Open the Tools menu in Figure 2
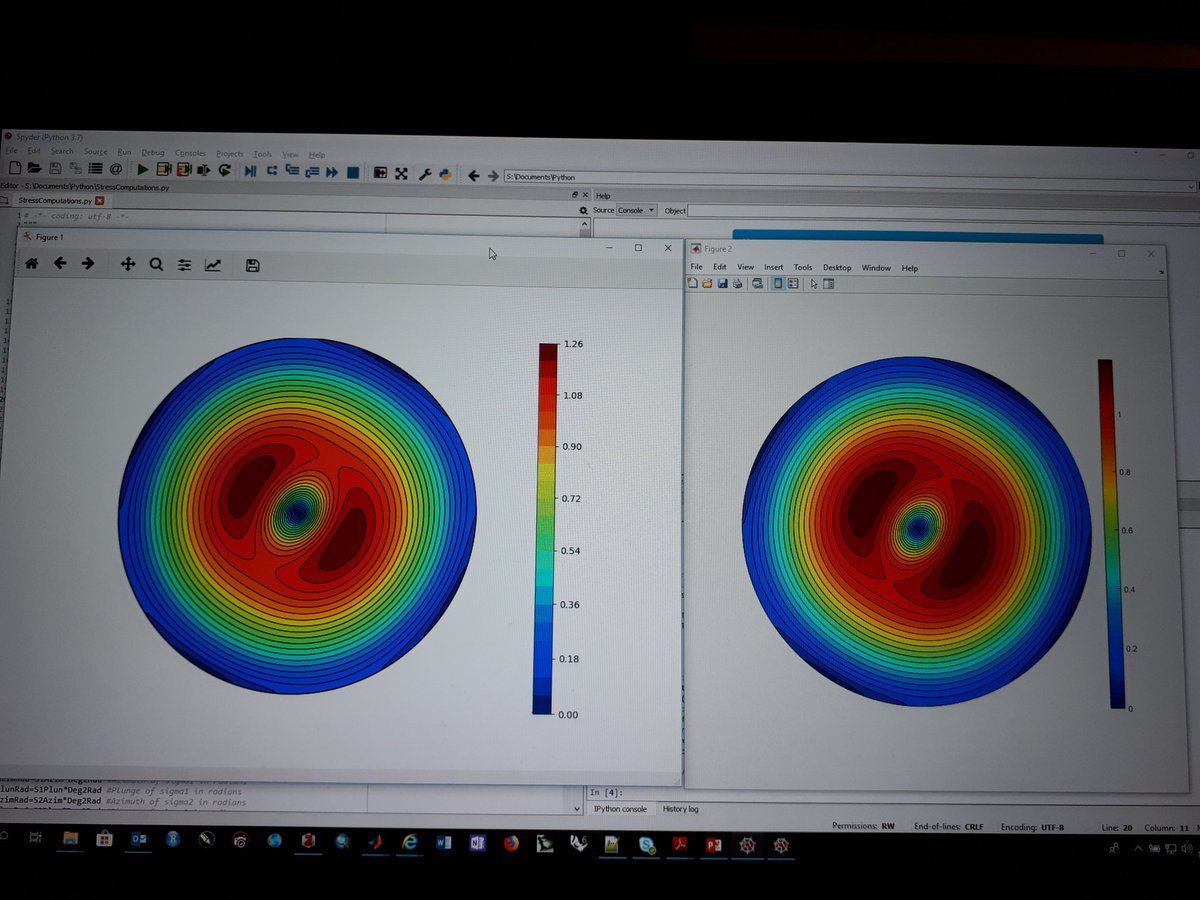The image size is (1200, 900). tap(803, 268)
